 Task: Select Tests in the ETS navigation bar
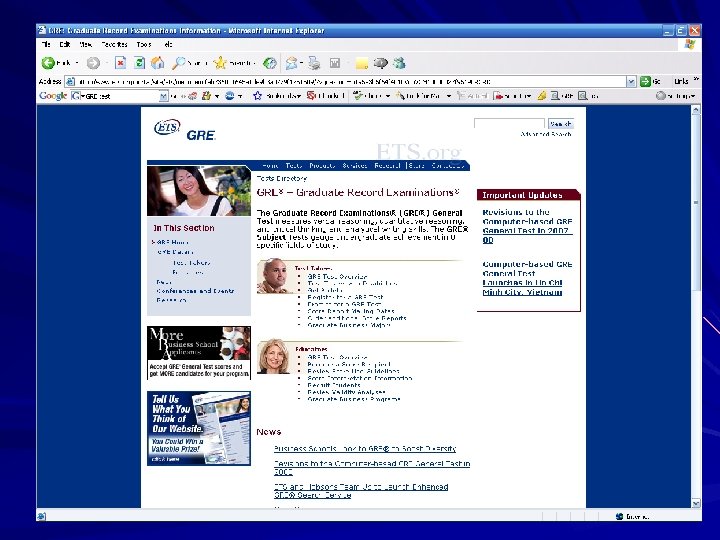294,165
